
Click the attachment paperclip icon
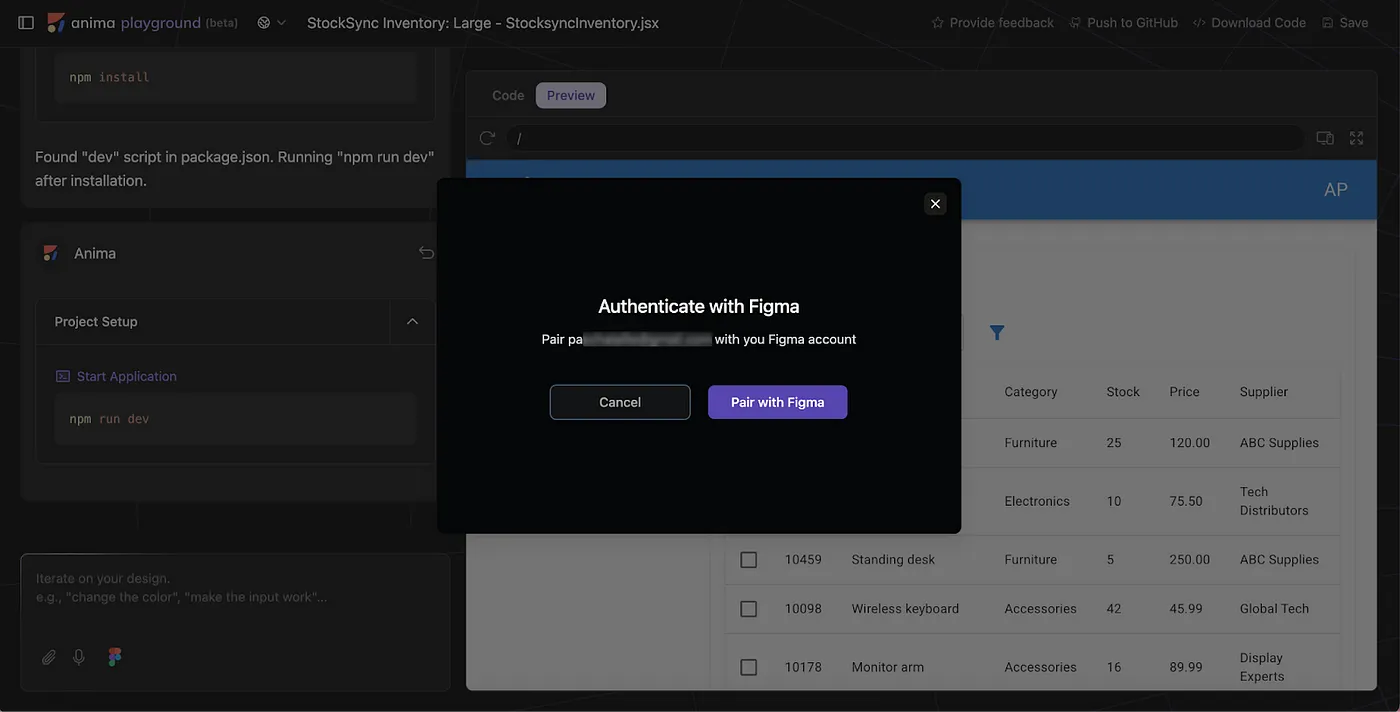pyautogui.click(x=48, y=656)
